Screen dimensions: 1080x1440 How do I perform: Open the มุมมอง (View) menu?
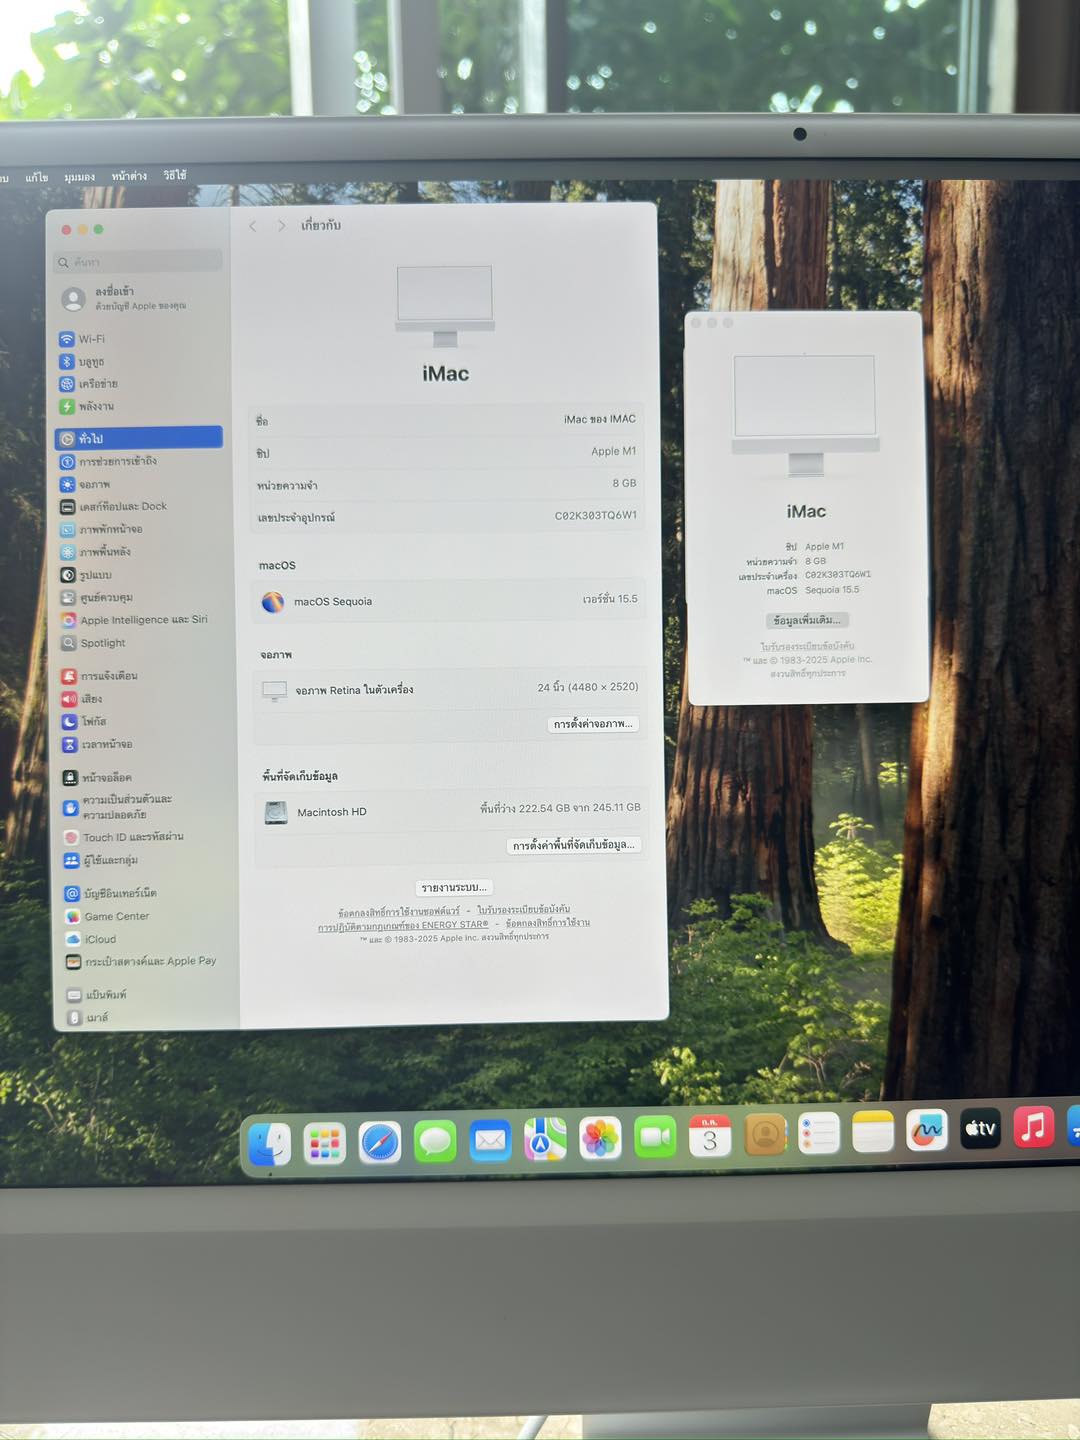pos(79,177)
